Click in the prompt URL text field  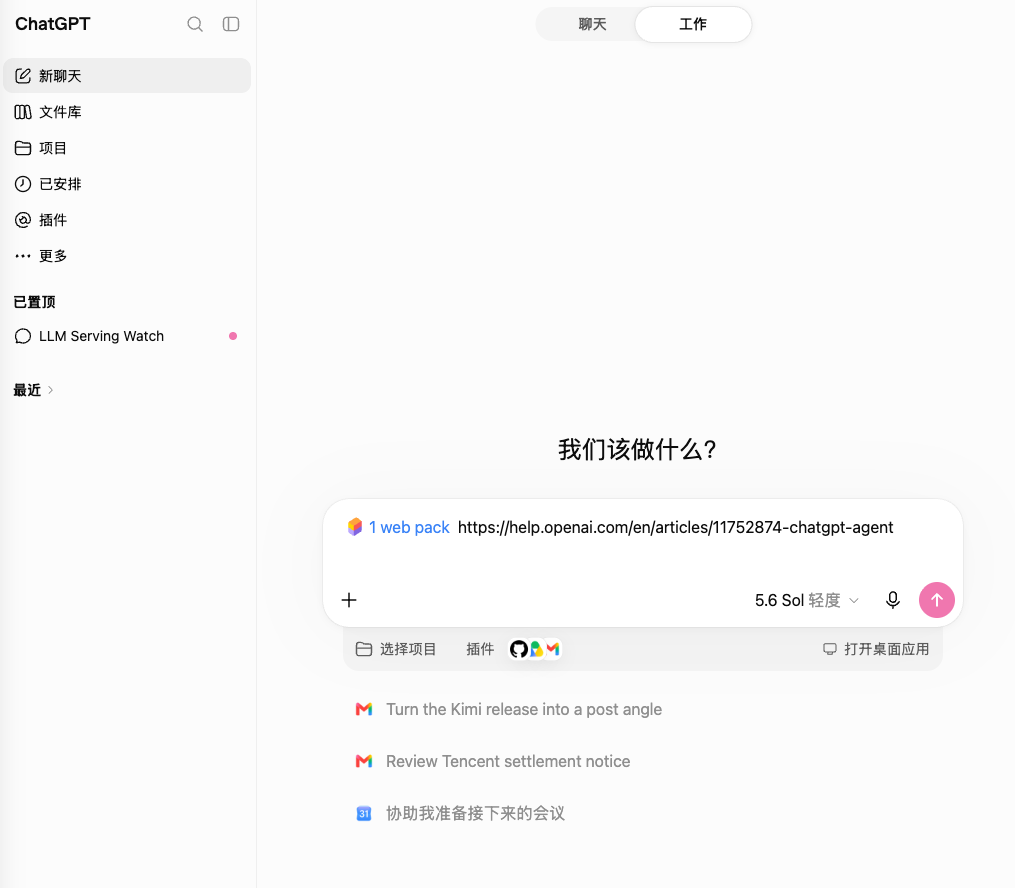675,527
